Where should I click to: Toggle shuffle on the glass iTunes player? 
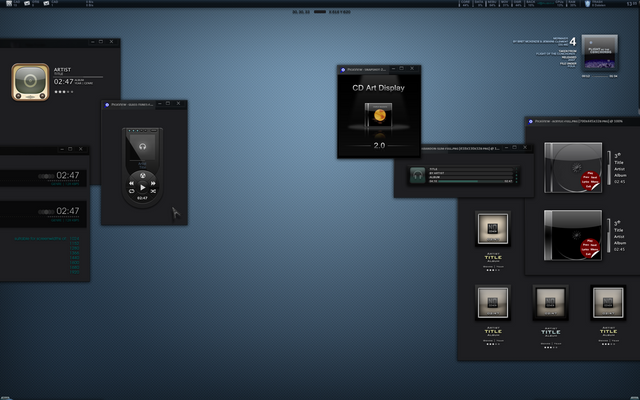click(153, 191)
